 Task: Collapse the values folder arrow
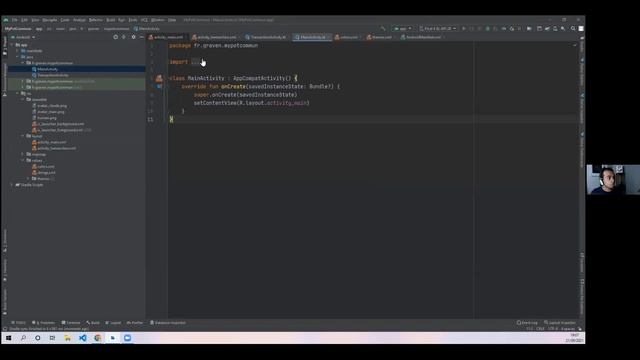coord(22,160)
